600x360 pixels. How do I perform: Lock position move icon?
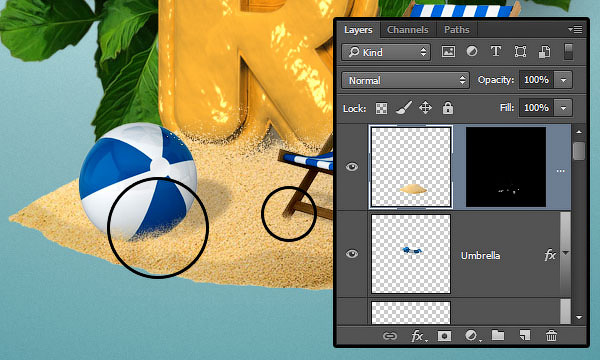[x=426, y=108]
